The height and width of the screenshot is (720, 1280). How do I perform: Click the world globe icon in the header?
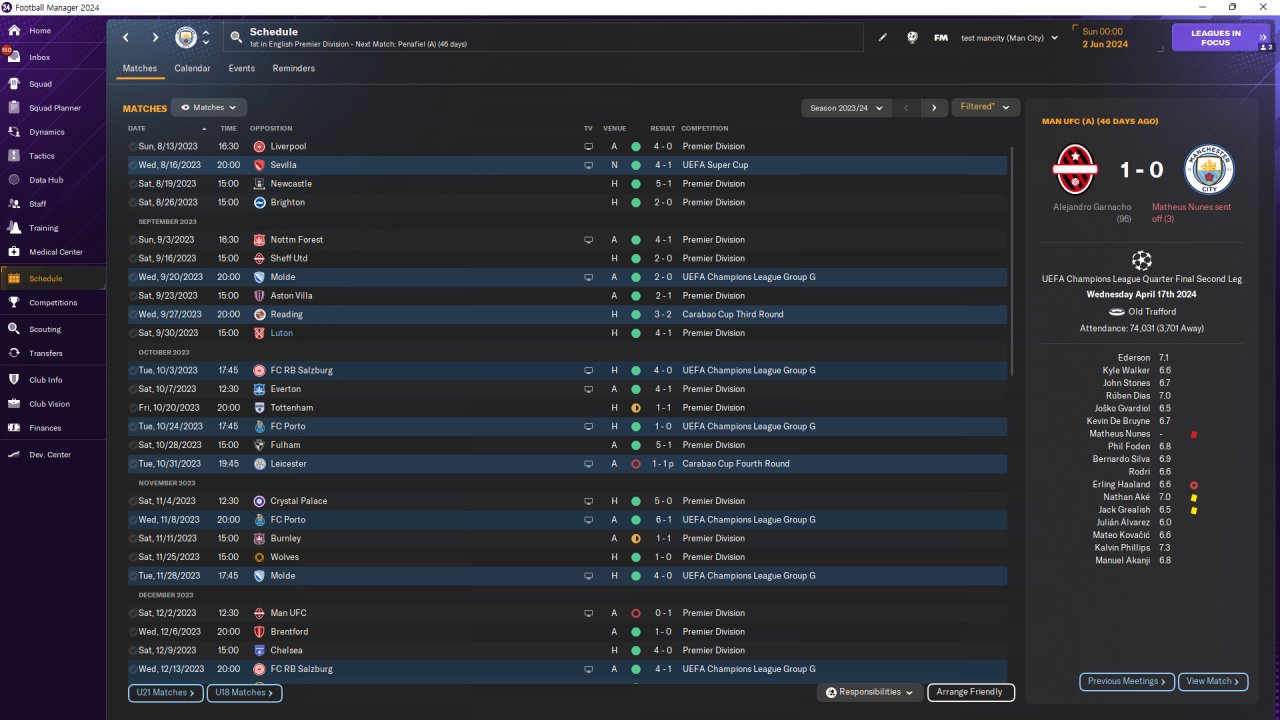(x=912, y=38)
